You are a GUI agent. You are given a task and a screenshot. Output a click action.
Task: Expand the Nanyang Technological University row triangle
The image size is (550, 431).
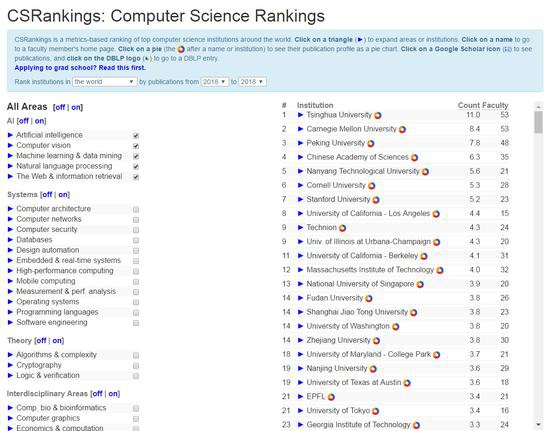(300, 171)
